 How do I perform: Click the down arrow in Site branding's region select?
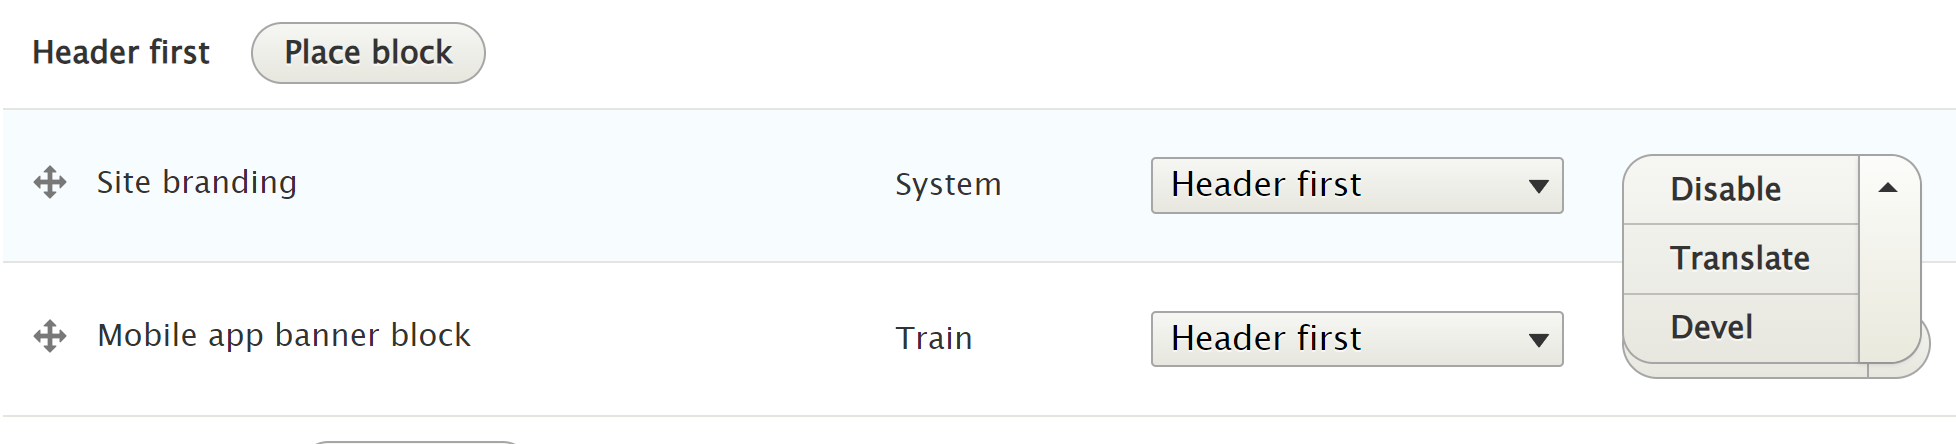tap(1538, 186)
